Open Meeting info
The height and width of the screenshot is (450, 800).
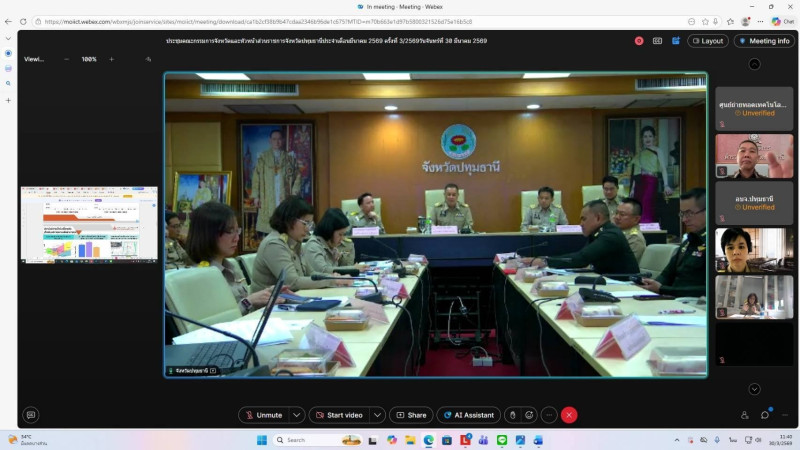[x=764, y=41]
